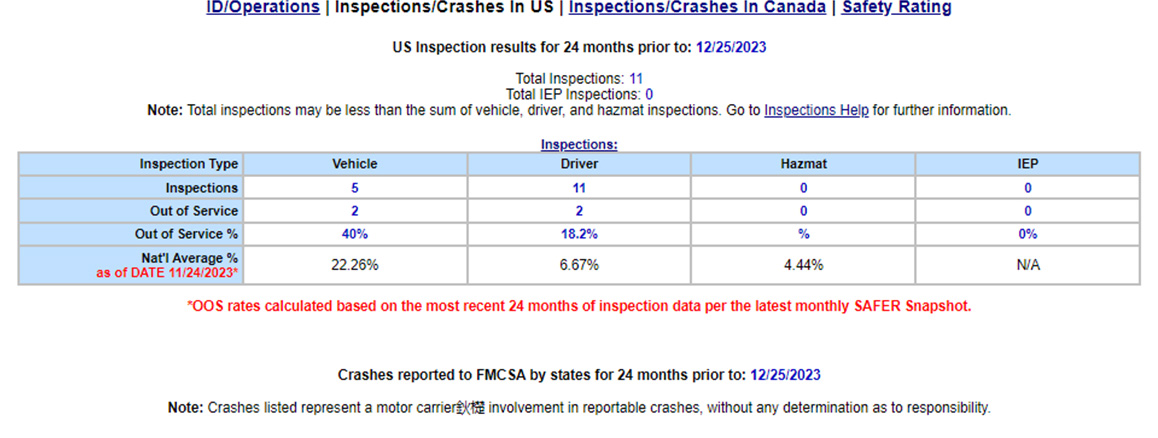Select the IEP column header
The image size is (1158, 438).
[x=1027, y=164]
